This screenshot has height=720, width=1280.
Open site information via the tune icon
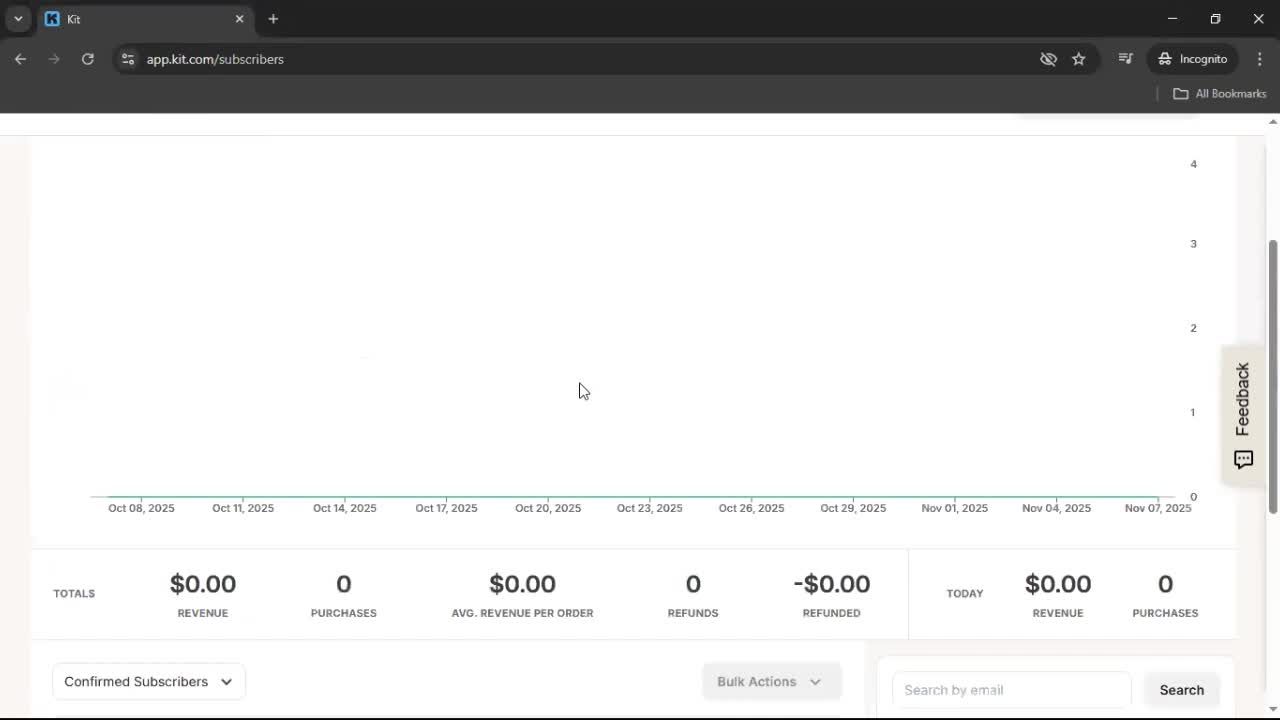(128, 59)
